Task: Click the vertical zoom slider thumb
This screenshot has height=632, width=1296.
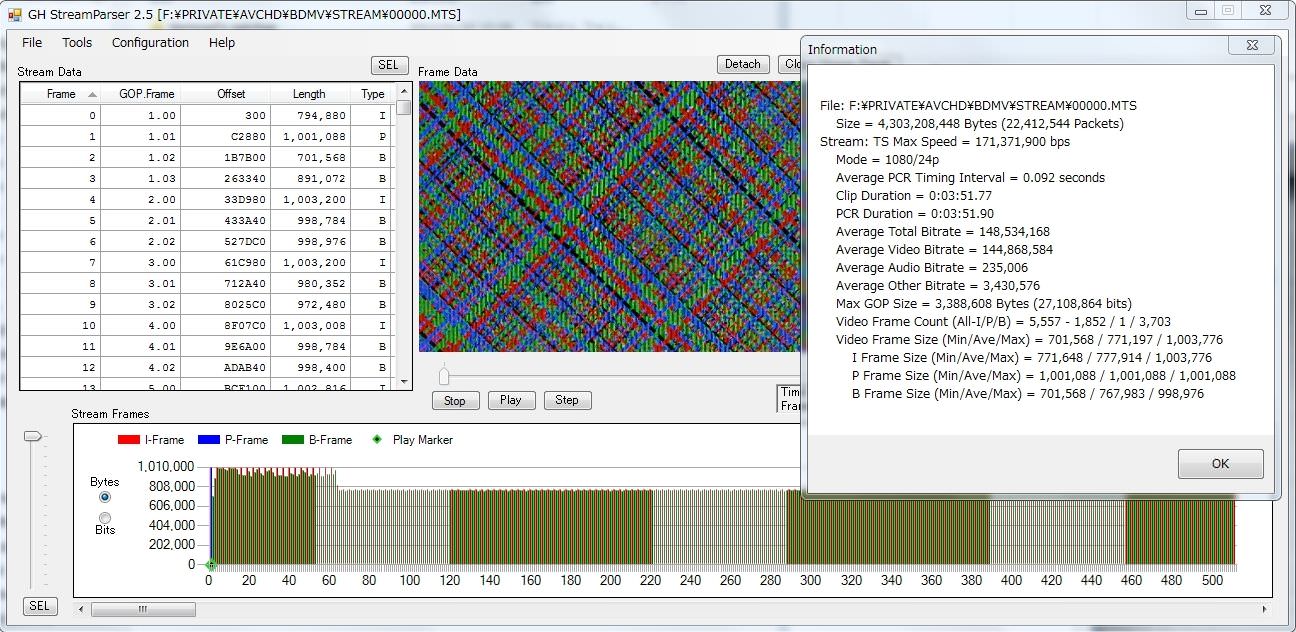Action: click(34, 436)
